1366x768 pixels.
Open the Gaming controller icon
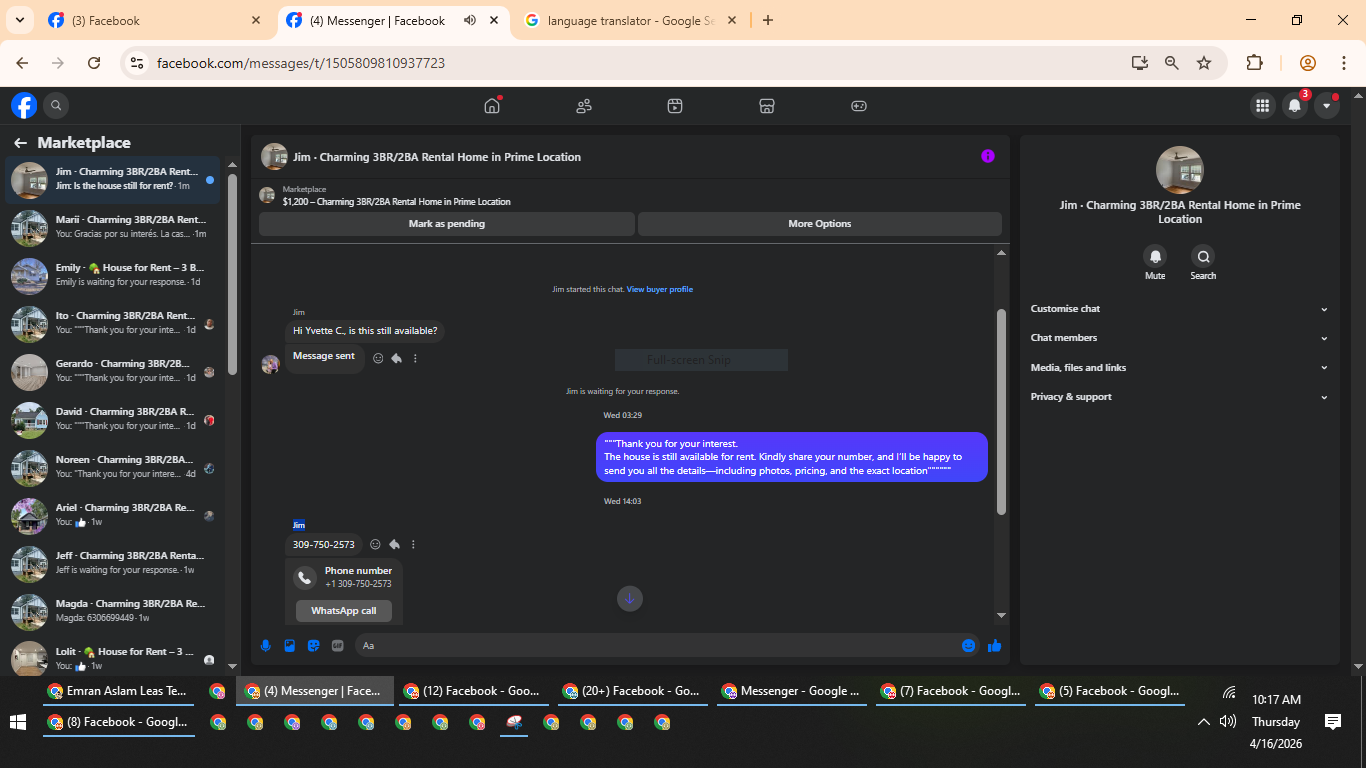coord(859,105)
